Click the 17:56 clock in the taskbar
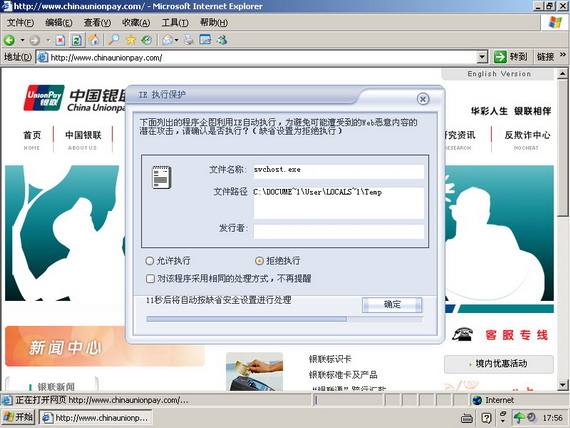This screenshot has width=570, height=428. point(552,418)
